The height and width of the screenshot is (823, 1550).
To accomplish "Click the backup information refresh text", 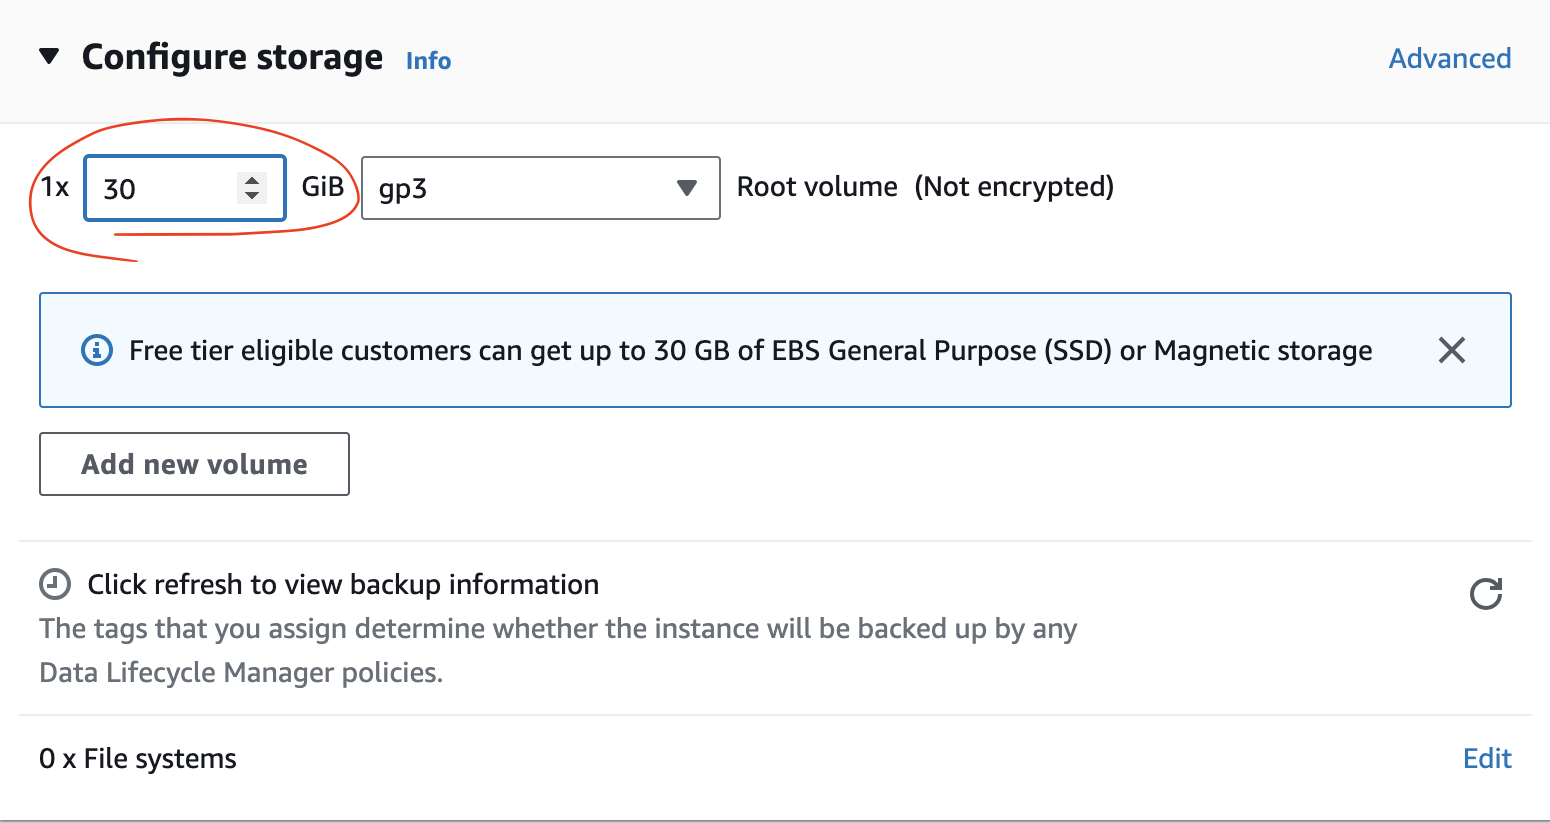I will click(343, 585).
